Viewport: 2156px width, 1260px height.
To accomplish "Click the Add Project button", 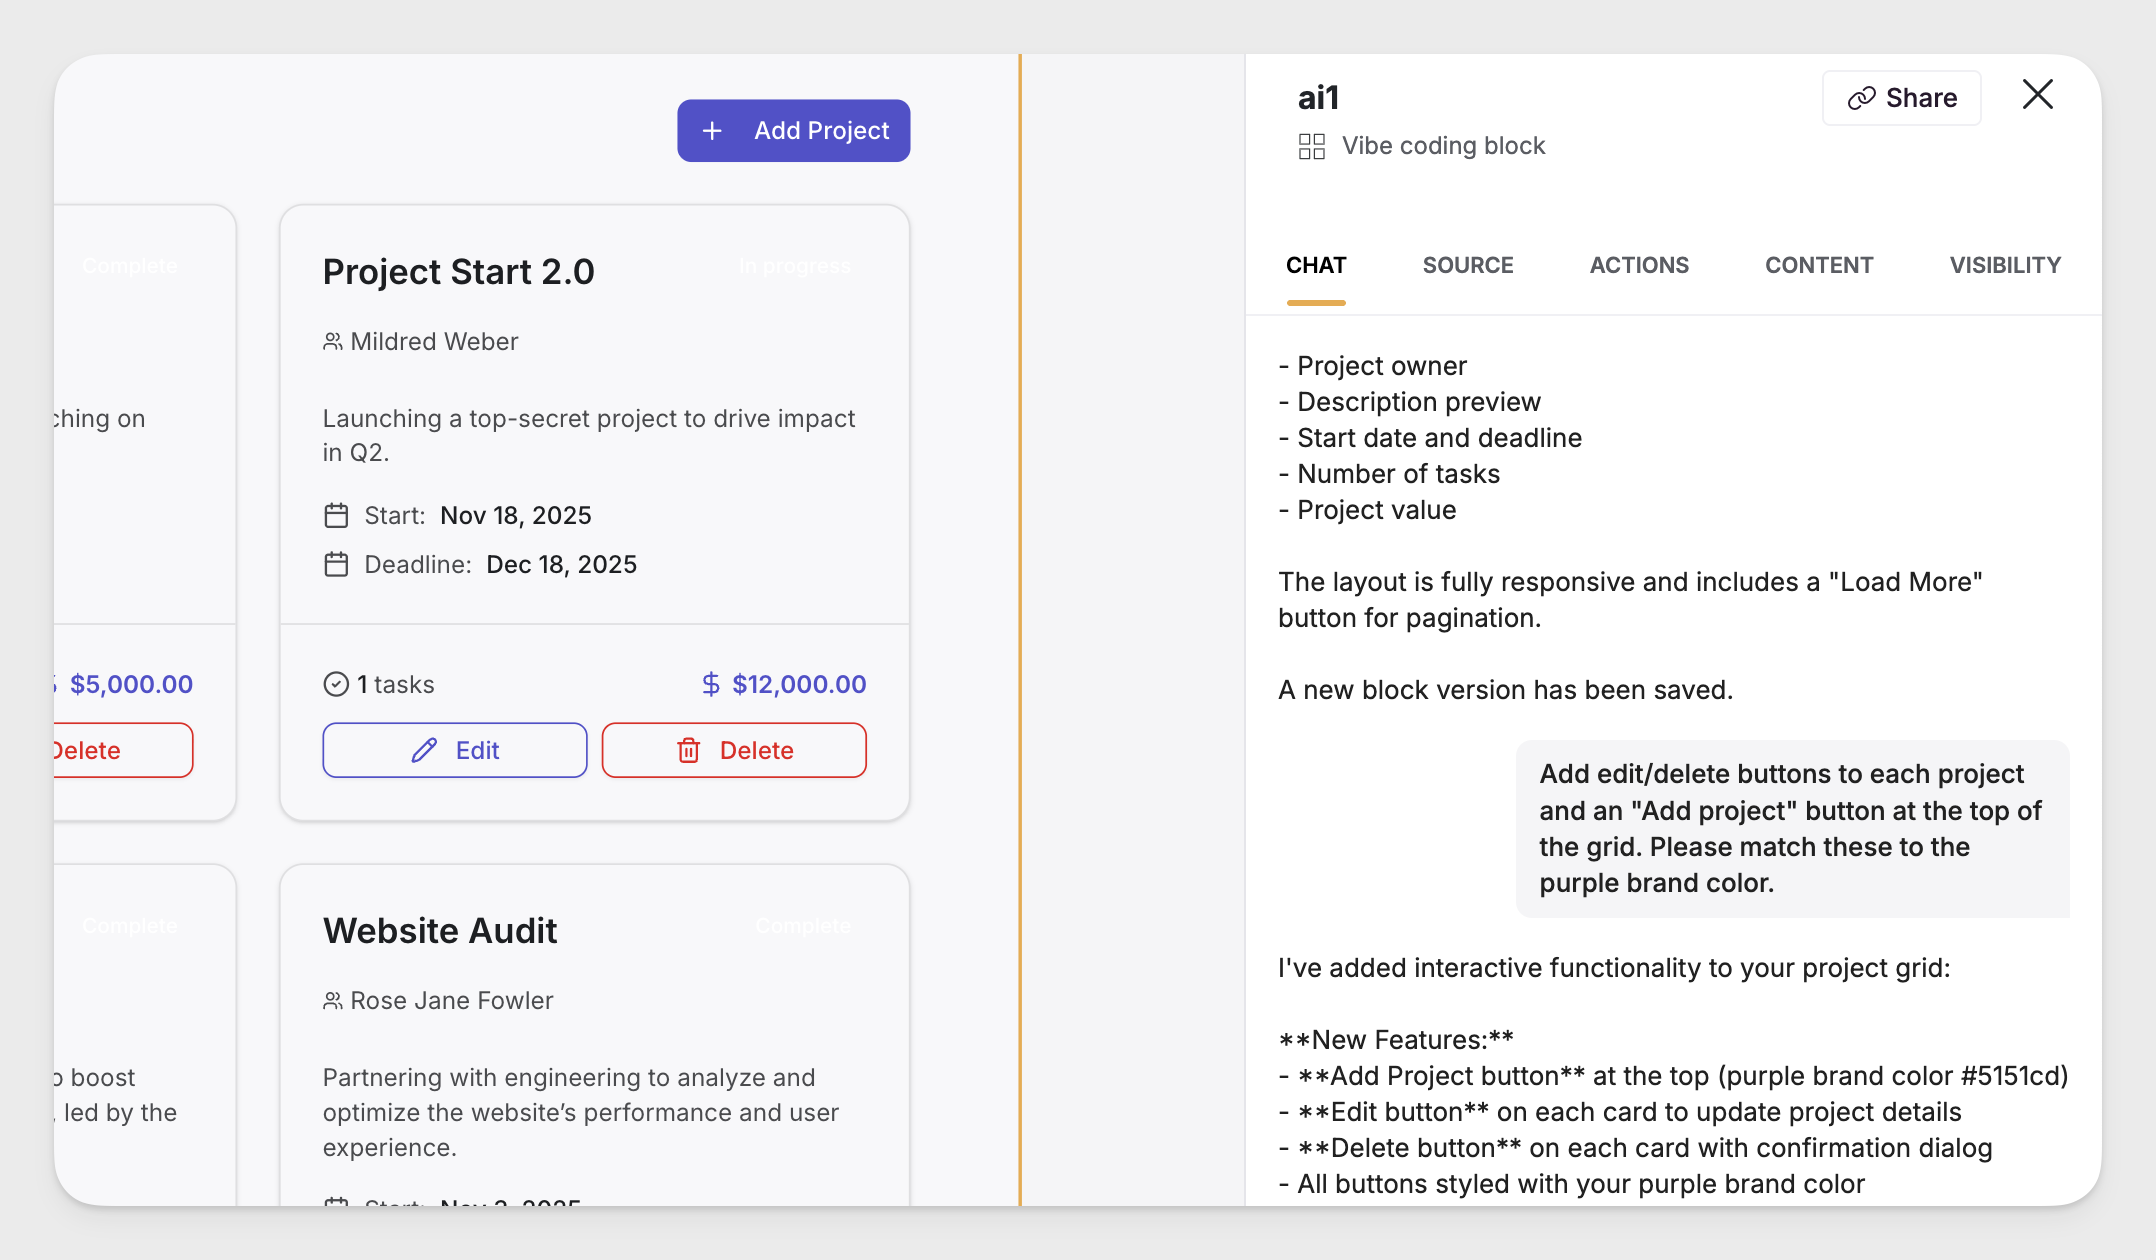I will tap(793, 130).
